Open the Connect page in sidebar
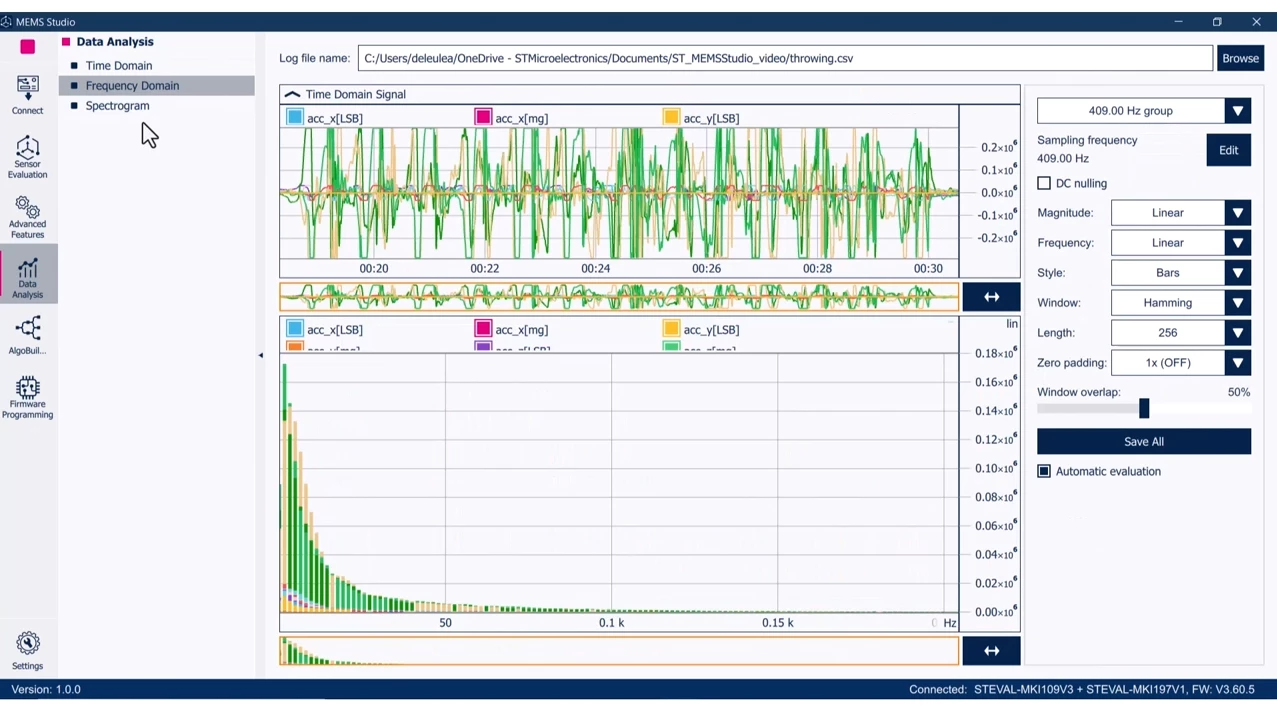The height and width of the screenshot is (714, 1277). (x=27, y=94)
